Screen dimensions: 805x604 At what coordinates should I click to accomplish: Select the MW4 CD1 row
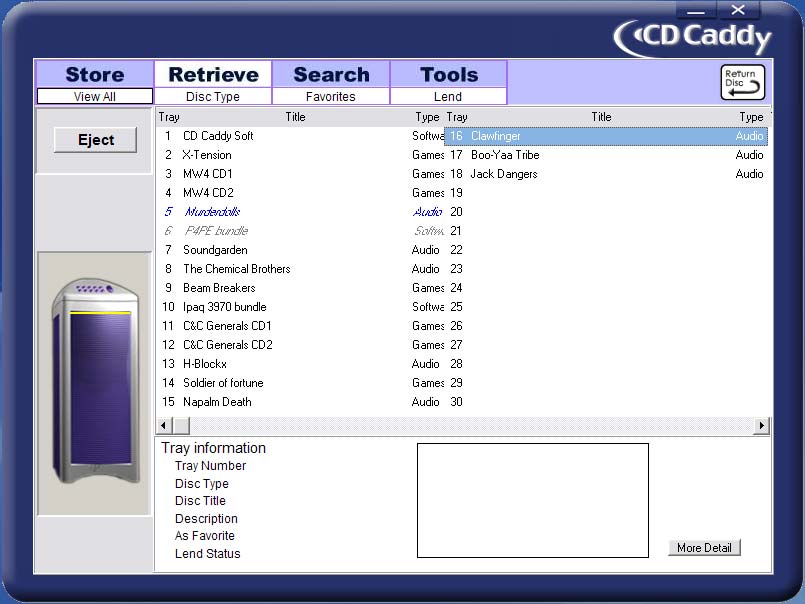(300, 174)
